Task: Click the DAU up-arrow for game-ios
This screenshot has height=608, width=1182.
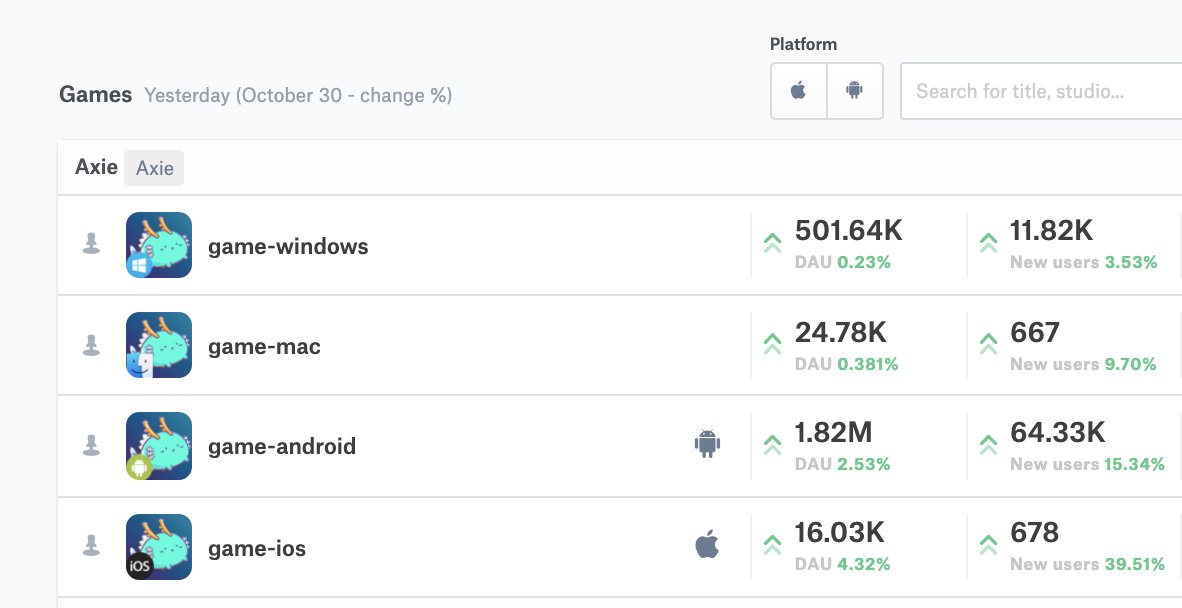Action: tap(772, 544)
